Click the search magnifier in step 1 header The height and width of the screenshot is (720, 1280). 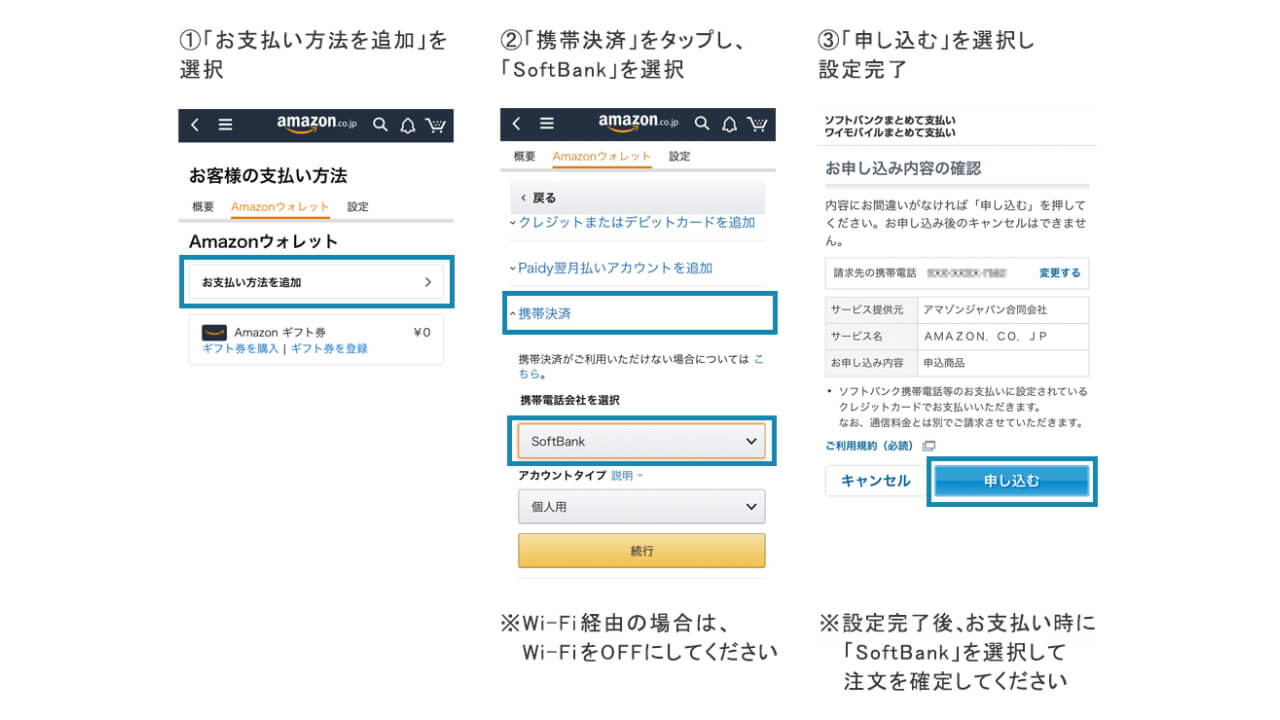380,125
